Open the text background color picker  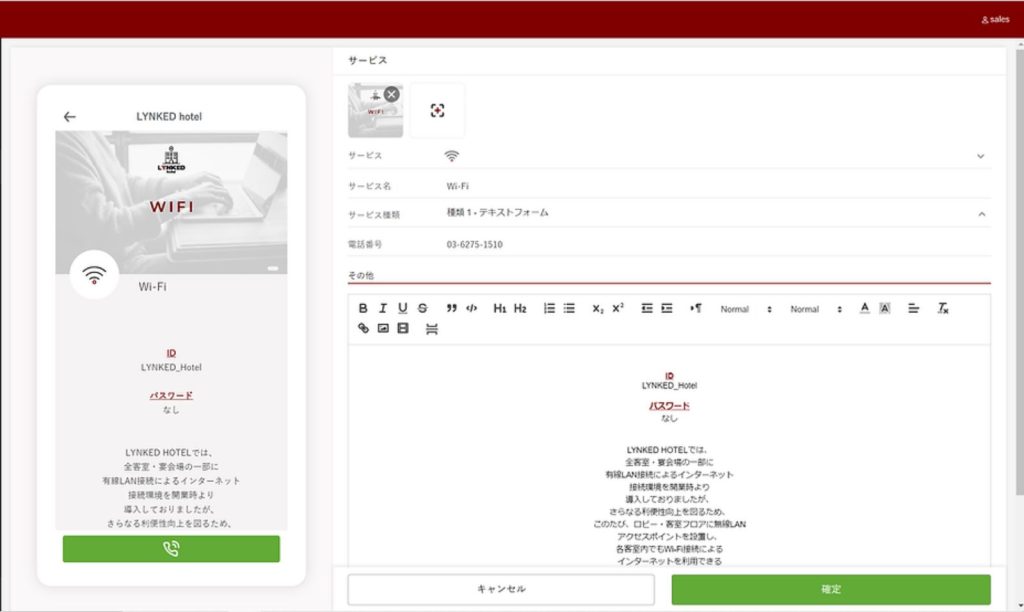click(x=885, y=308)
